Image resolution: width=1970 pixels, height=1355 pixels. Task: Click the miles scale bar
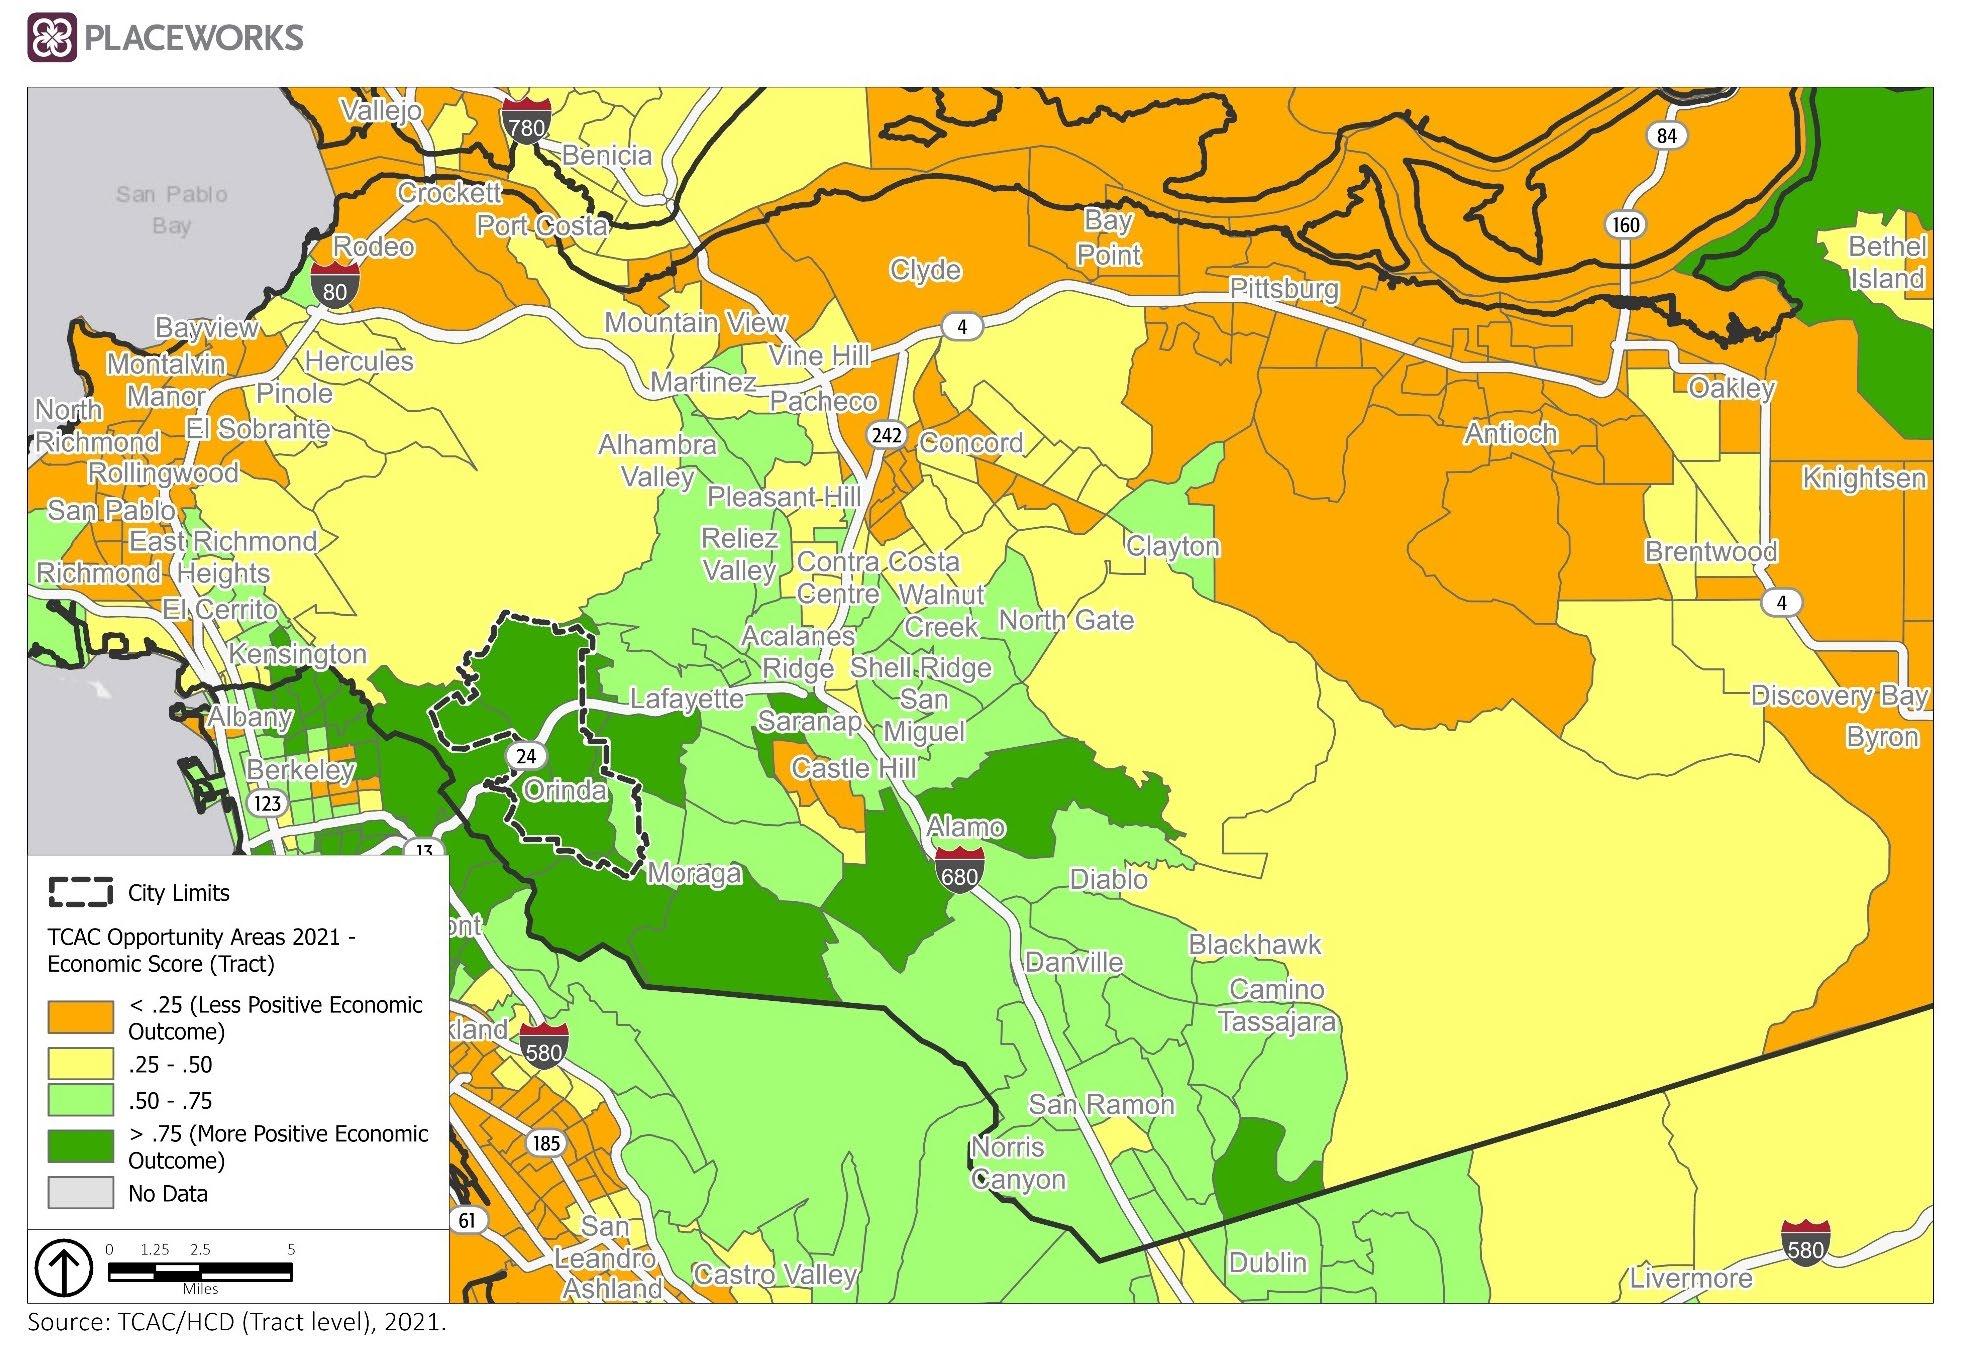[200, 1272]
